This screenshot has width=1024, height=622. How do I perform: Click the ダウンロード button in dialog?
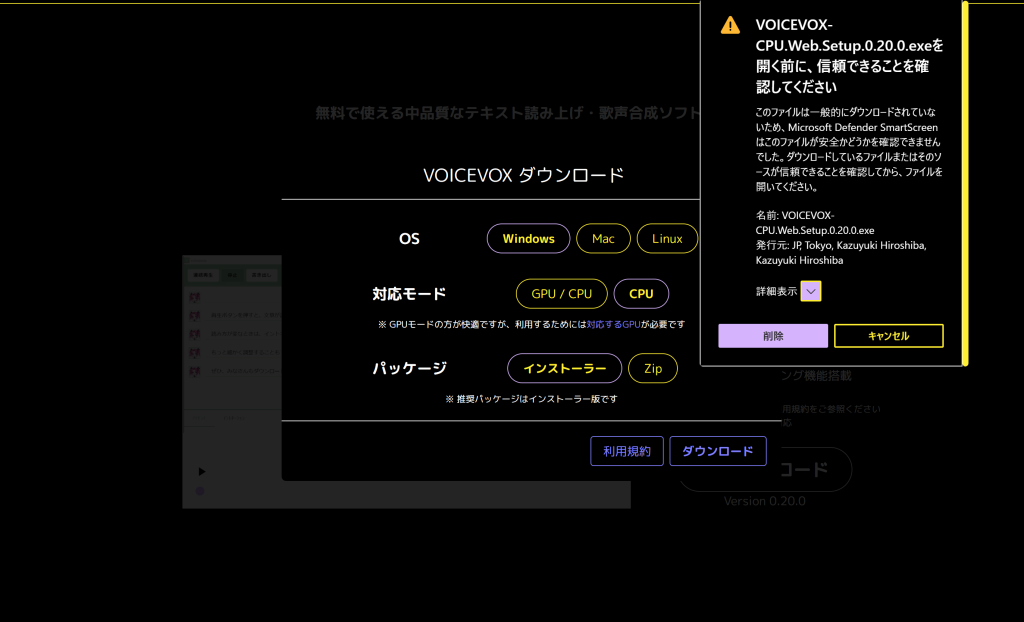717,451
